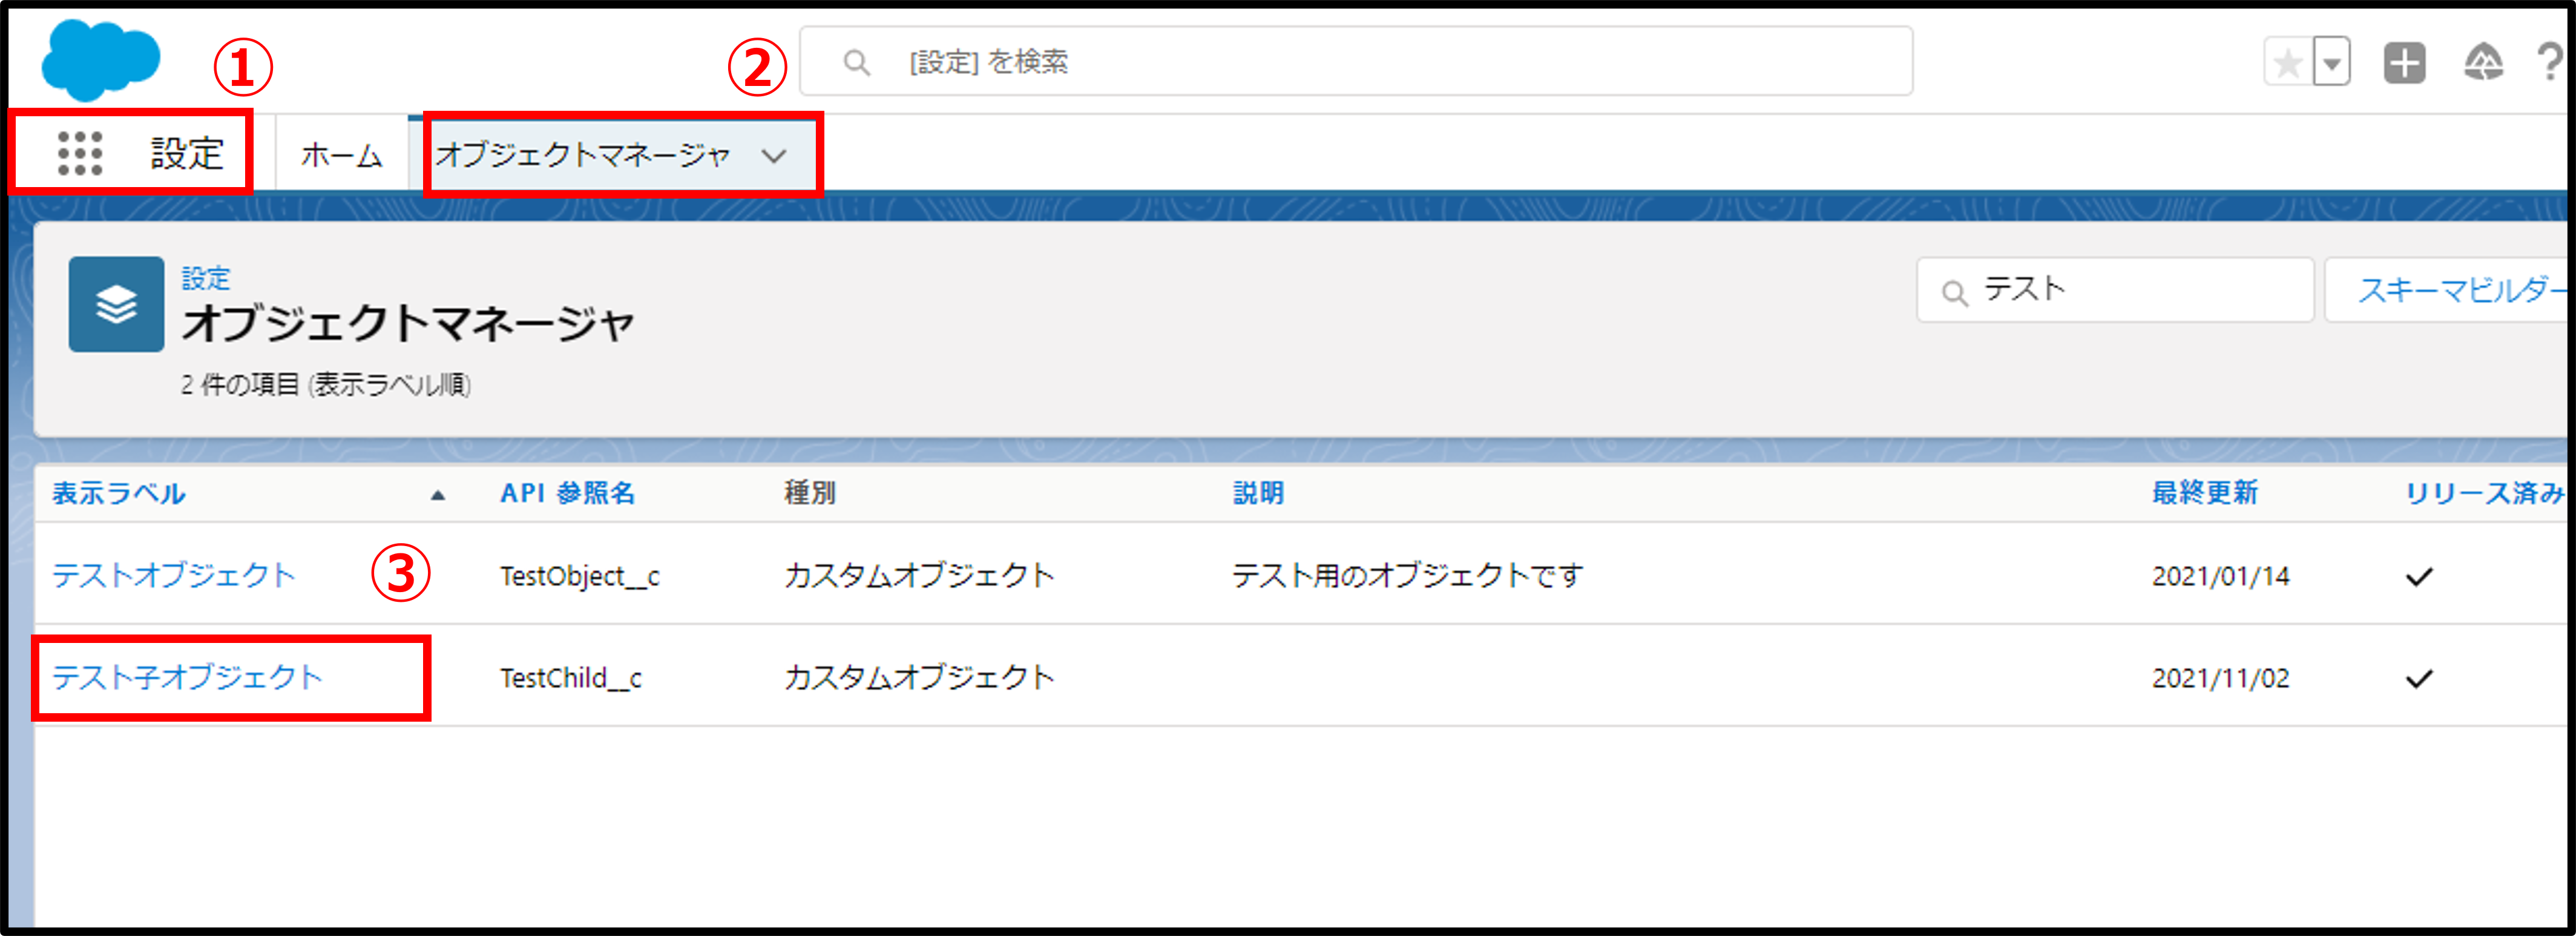Click the 設定 breadcrumb above the title

tap(205, 278)
